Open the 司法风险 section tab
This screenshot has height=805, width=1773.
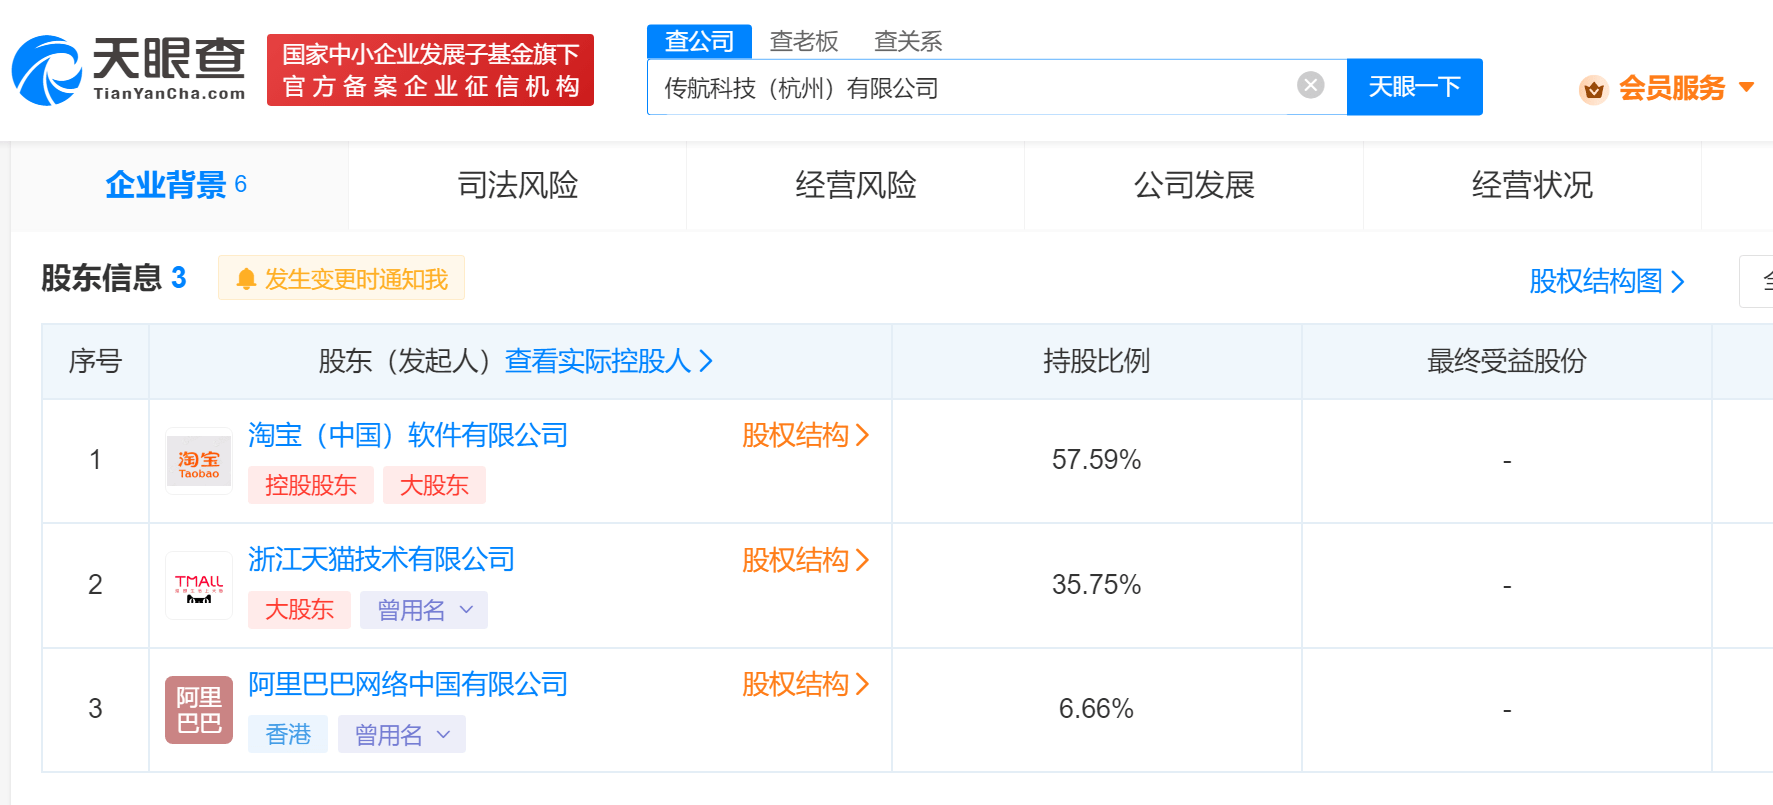tap(517, 186)
